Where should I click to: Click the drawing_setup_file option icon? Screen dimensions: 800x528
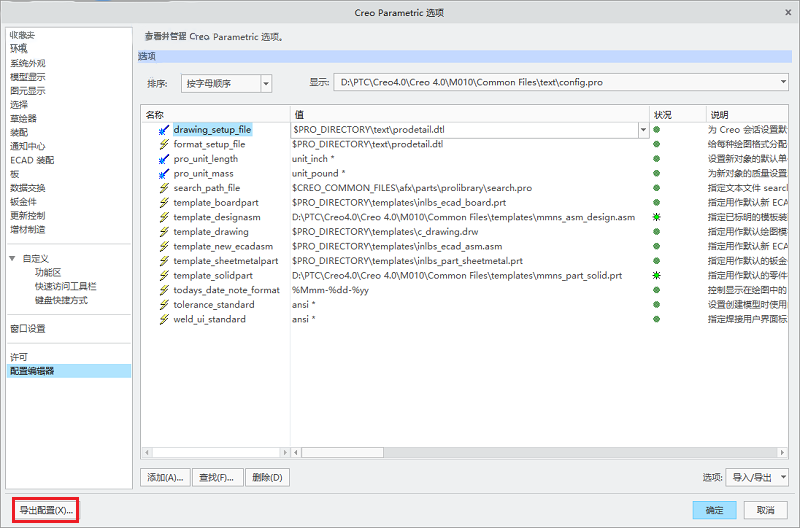tap(163, 130)
